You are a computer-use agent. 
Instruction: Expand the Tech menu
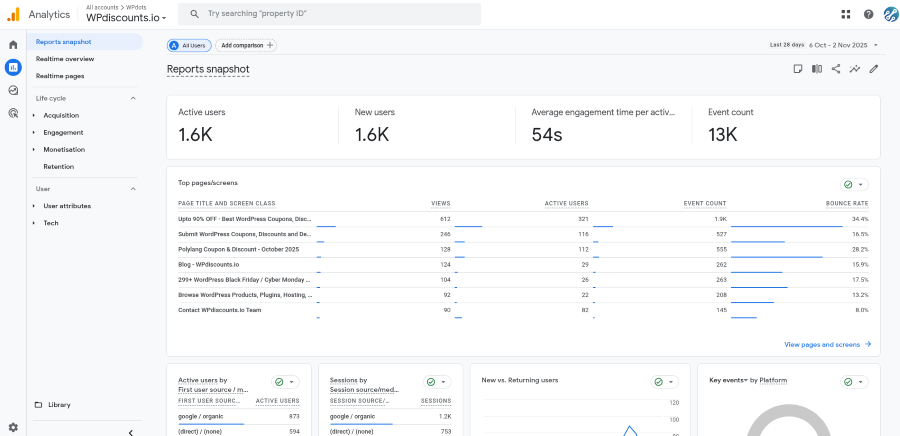(x=34, y=223)
